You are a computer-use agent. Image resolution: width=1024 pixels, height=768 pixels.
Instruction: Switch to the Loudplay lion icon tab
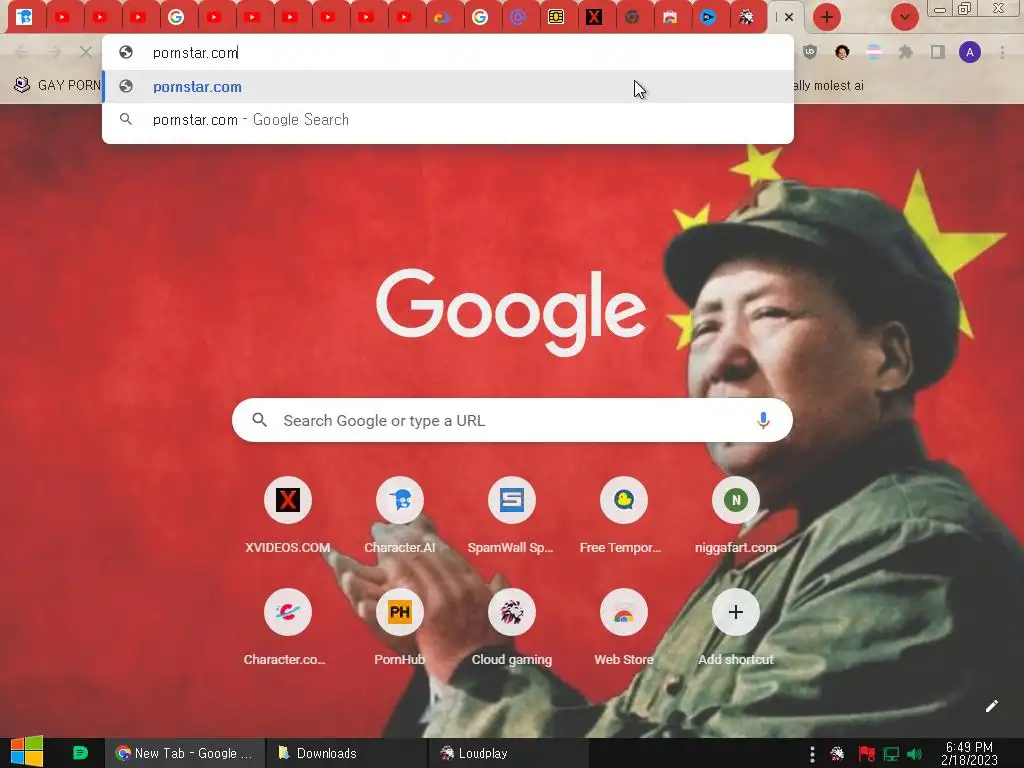pos(746,17)
